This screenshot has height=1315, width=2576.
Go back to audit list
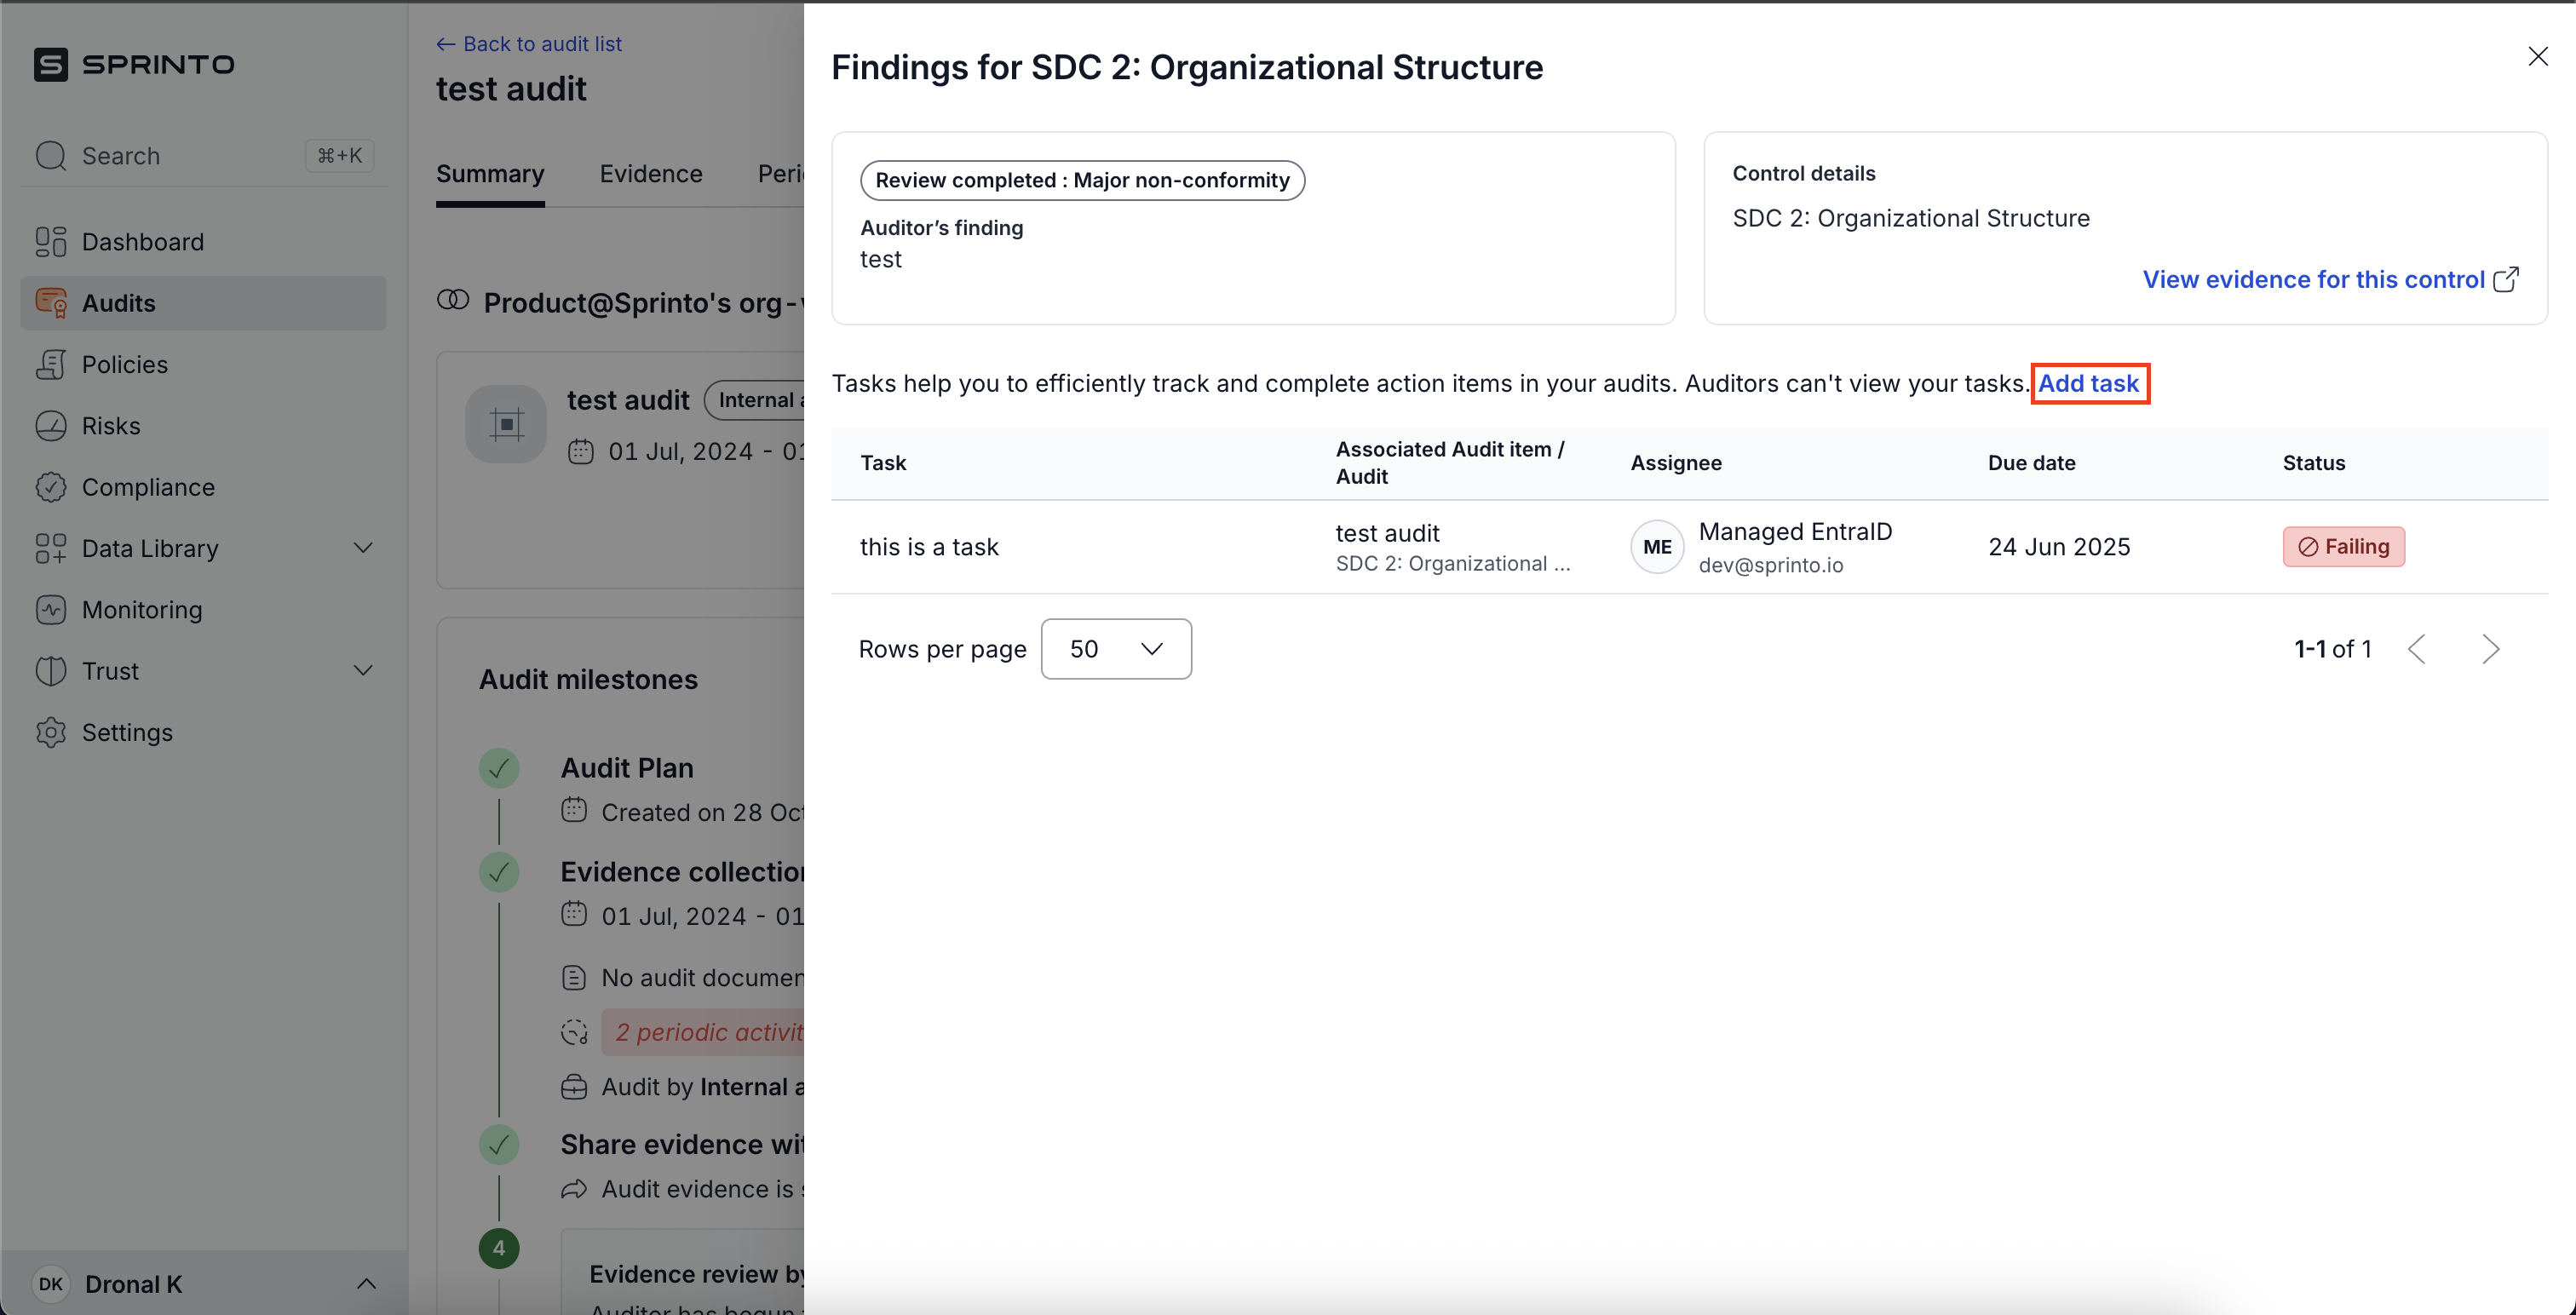point(529,44)
